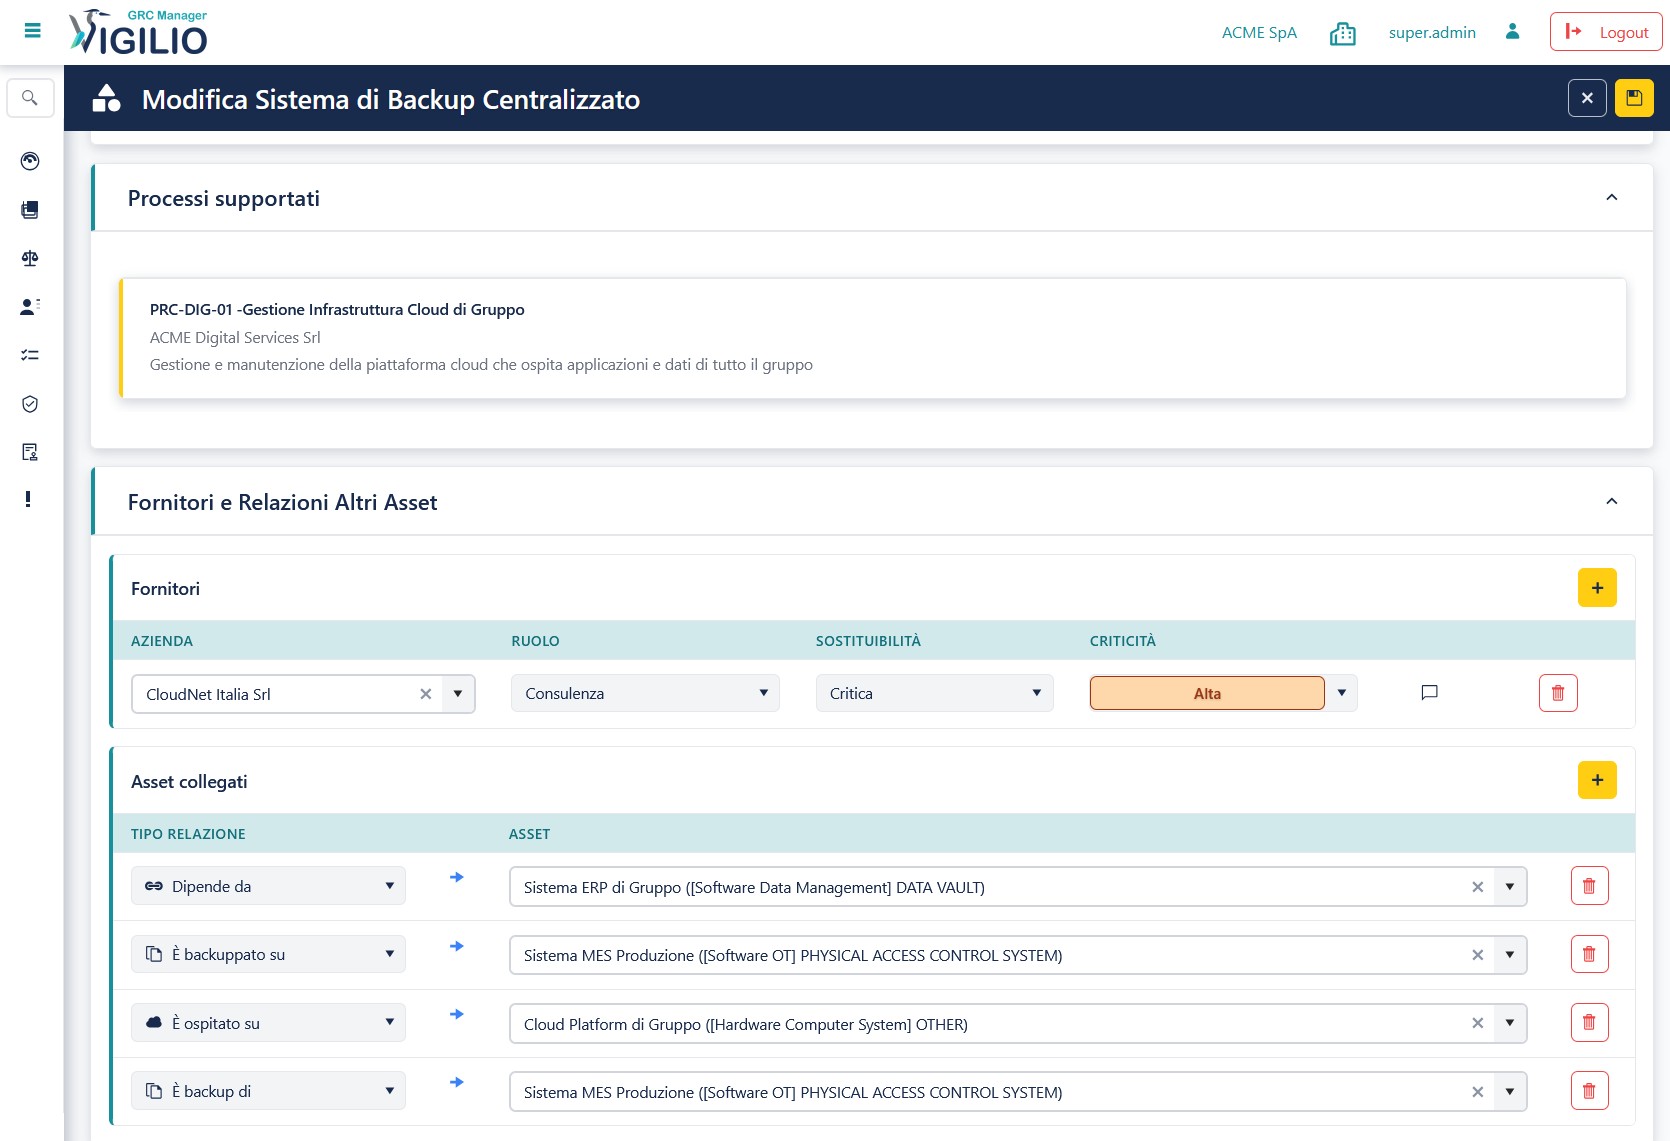1670x1141 pixels.
Task: Click the company building icon
Action: tap(1343, 33)
